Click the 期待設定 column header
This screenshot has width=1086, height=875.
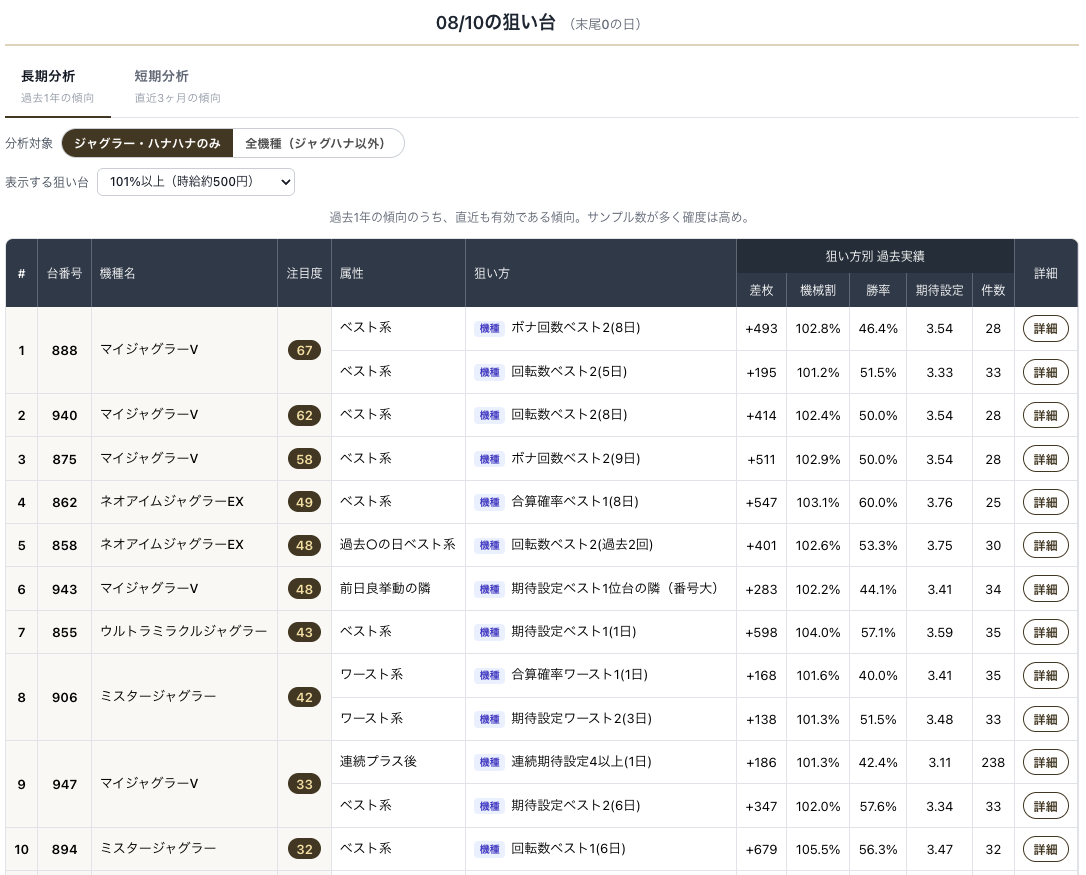939,290
